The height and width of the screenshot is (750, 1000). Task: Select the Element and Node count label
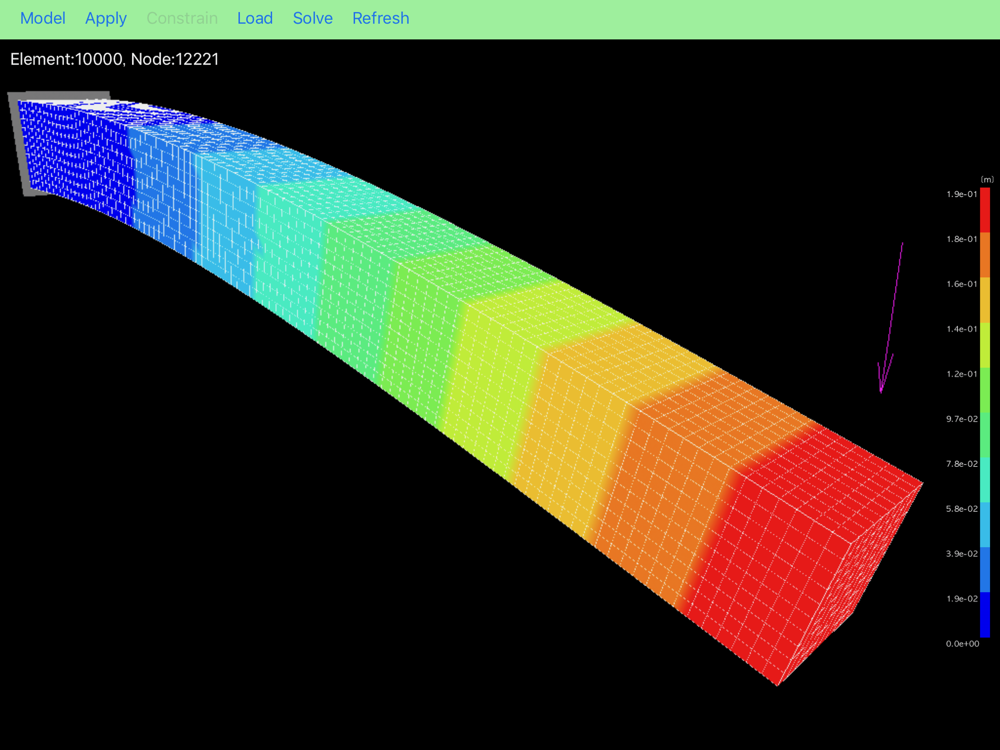115,59
